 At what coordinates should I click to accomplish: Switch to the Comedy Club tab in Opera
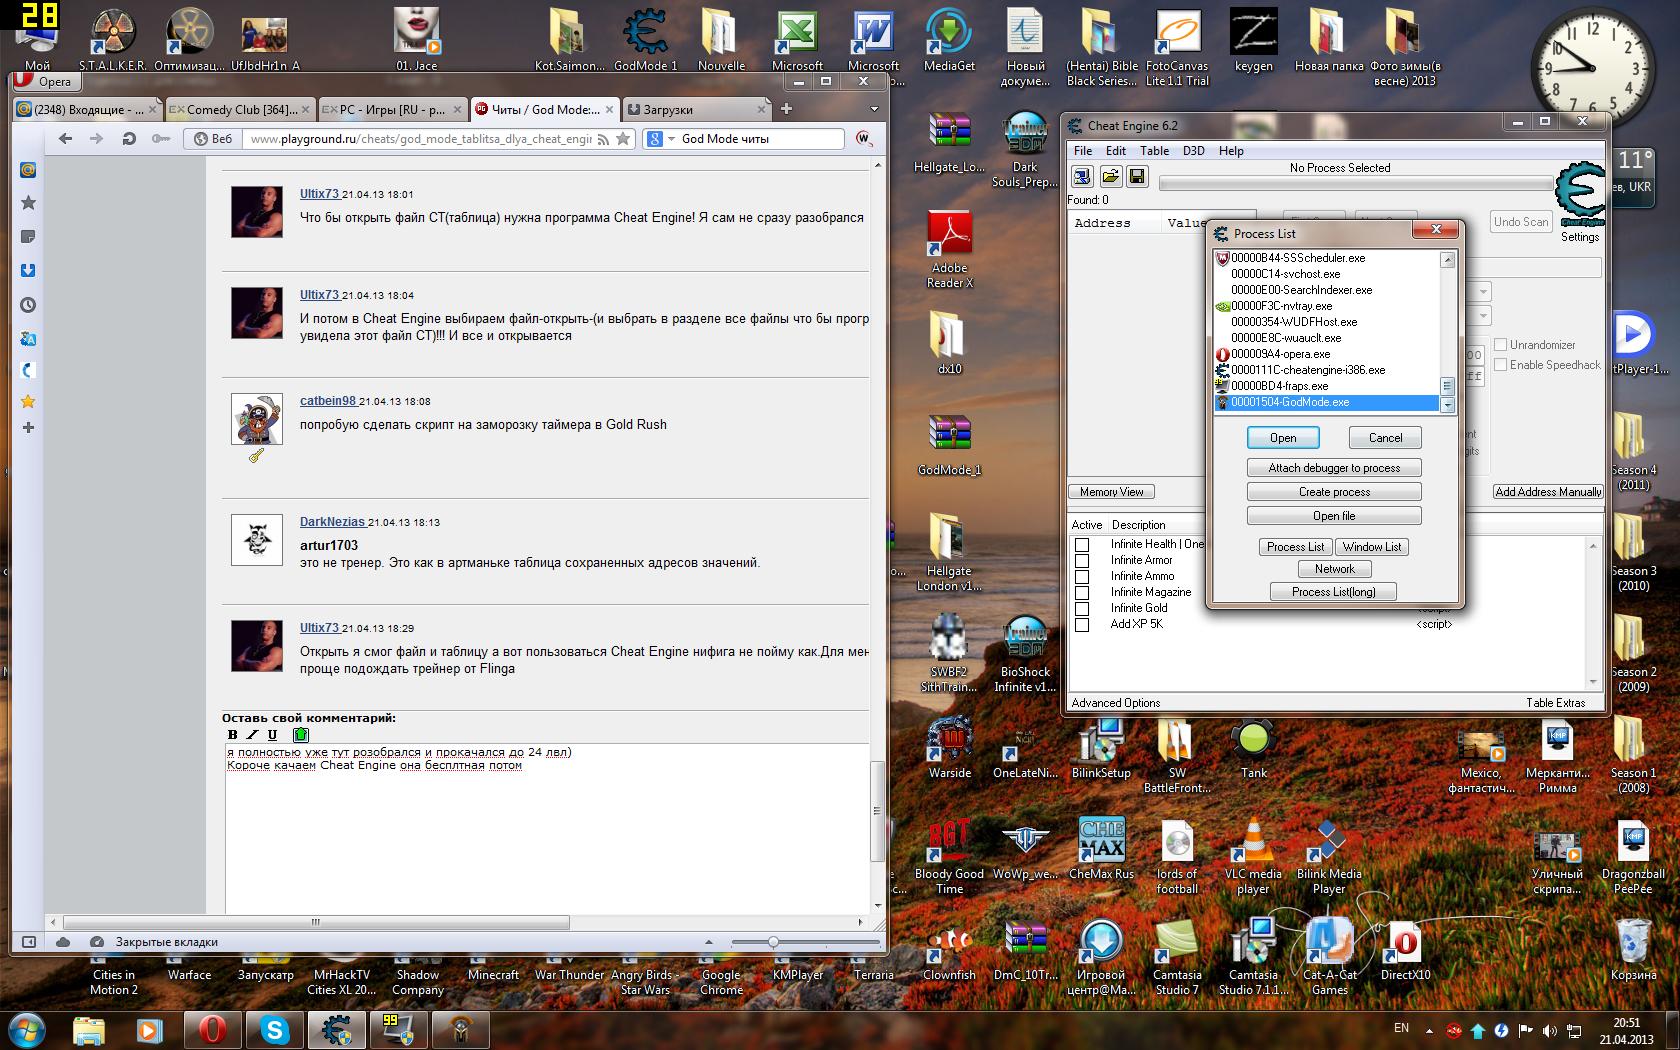pos(240,109)
